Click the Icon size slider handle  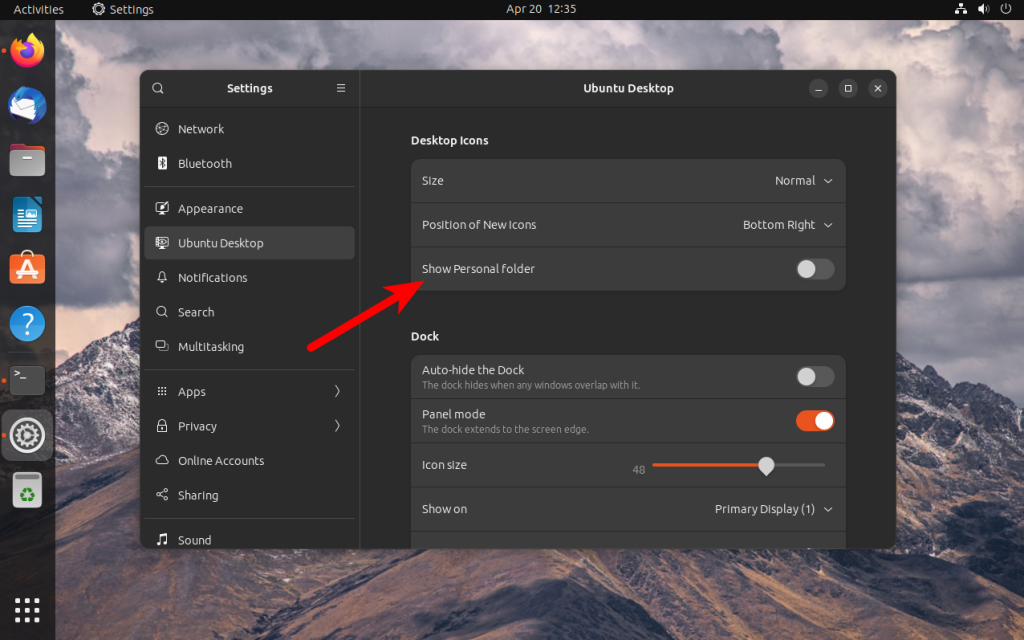click(x=766, y=466)
